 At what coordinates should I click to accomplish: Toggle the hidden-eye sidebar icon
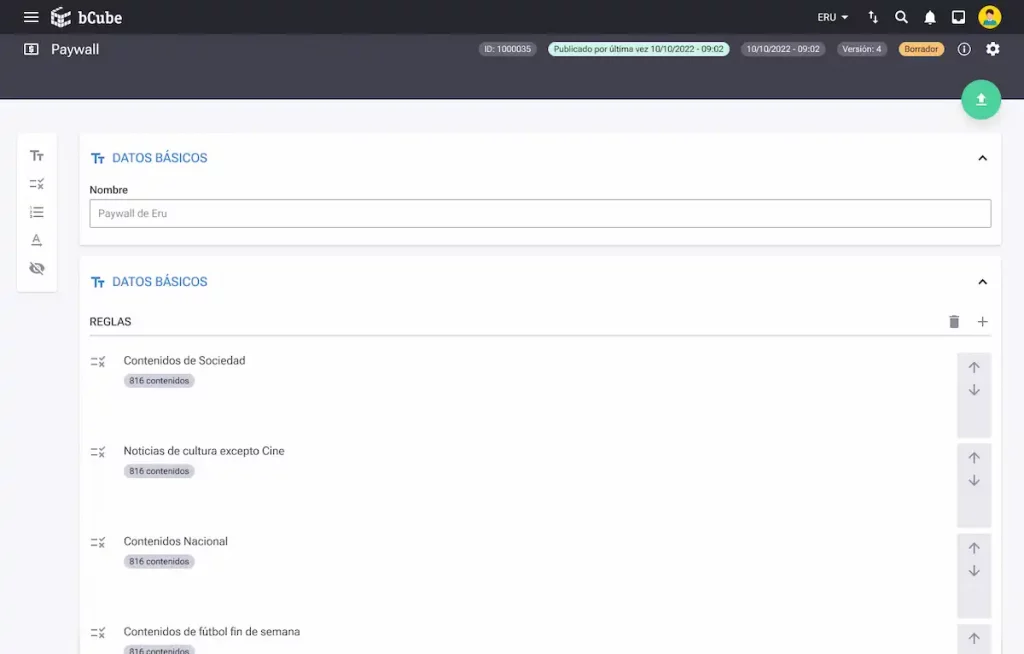[x=37, y=268]
